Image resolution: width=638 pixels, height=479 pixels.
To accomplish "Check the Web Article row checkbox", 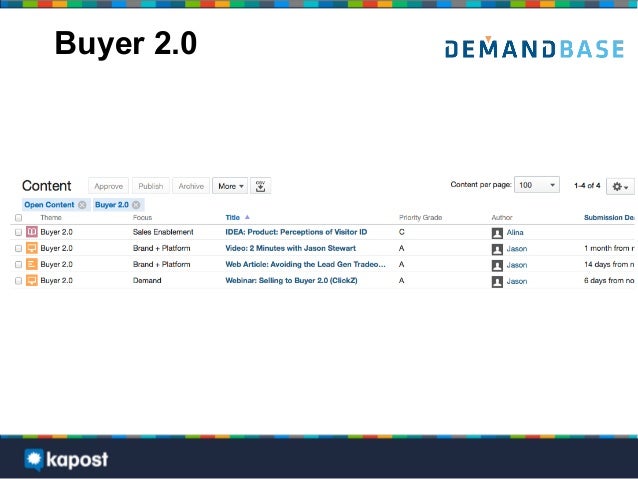I will (18, 265).
